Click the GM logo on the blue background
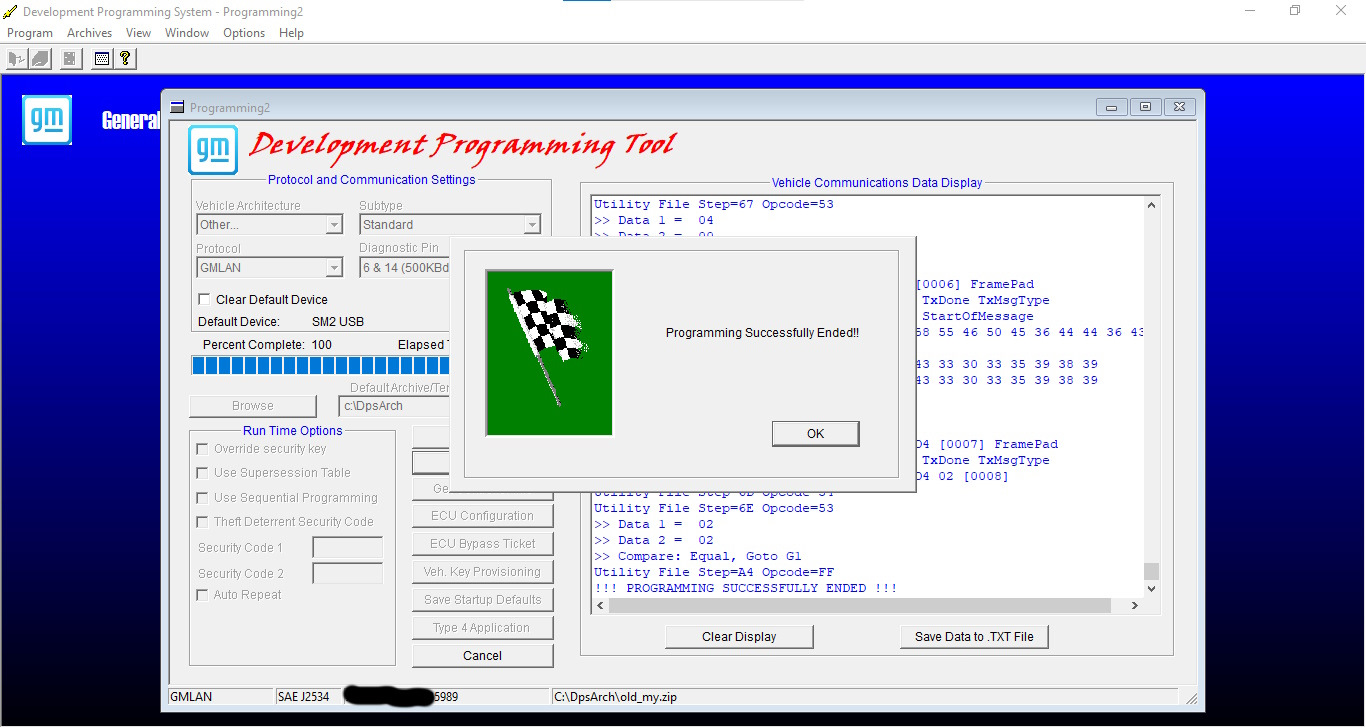This screenshot has width=1366, height=728. pos(47,120)
